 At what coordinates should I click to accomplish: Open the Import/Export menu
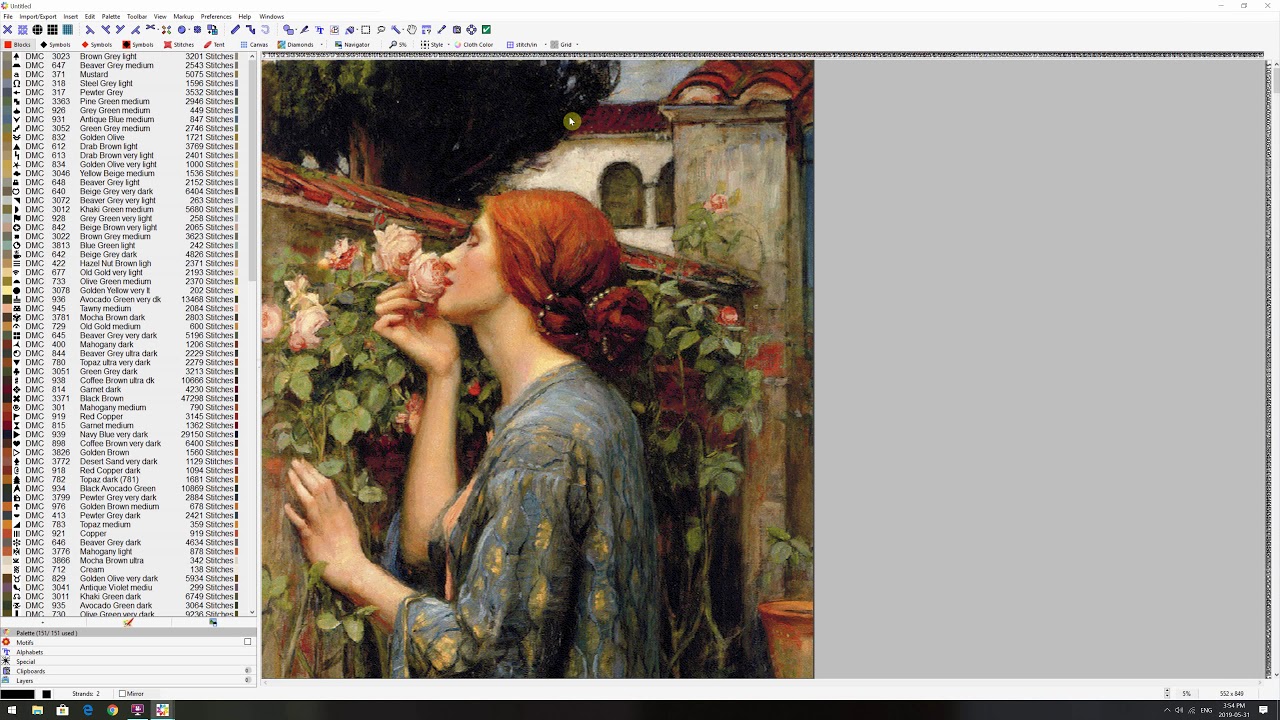pyautogui.click(x=38, y=17)
